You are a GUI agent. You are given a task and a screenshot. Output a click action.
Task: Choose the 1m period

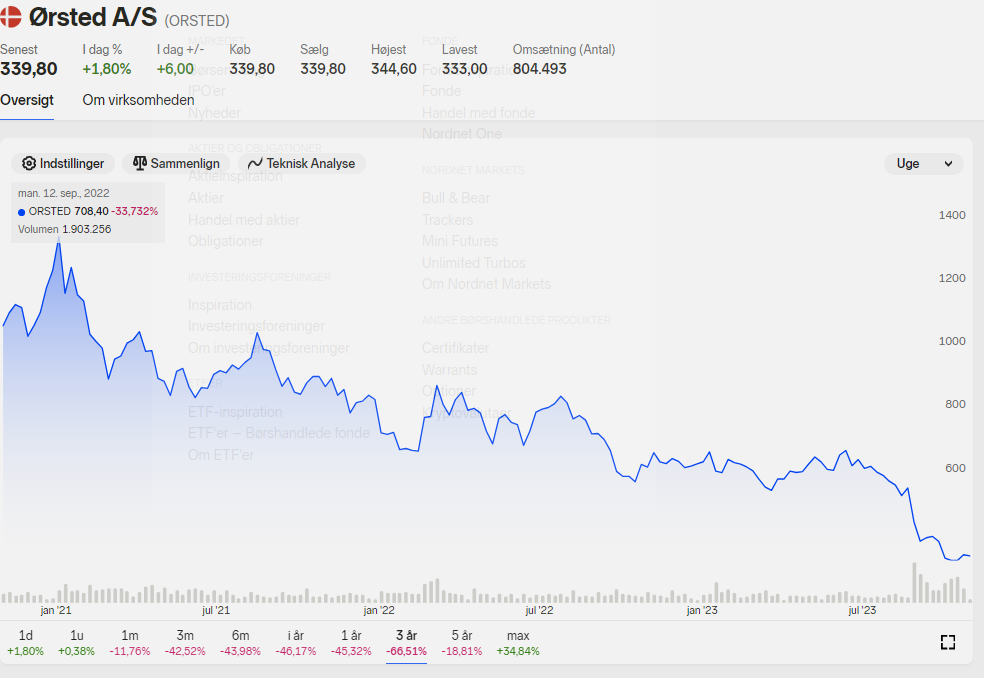[x=130, y=643]
